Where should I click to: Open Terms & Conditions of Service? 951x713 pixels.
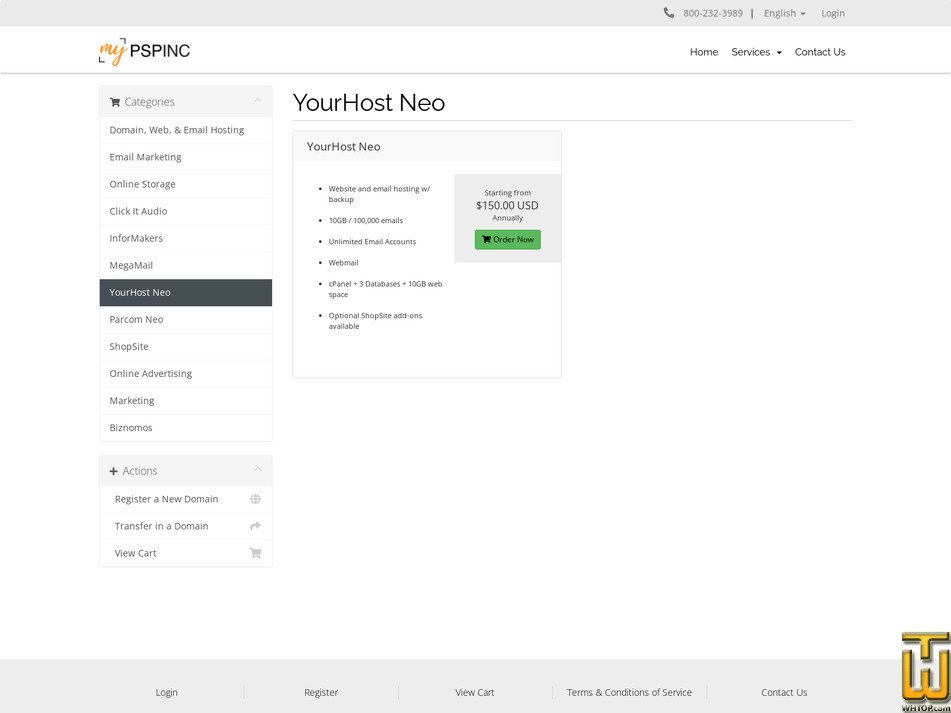629,692
